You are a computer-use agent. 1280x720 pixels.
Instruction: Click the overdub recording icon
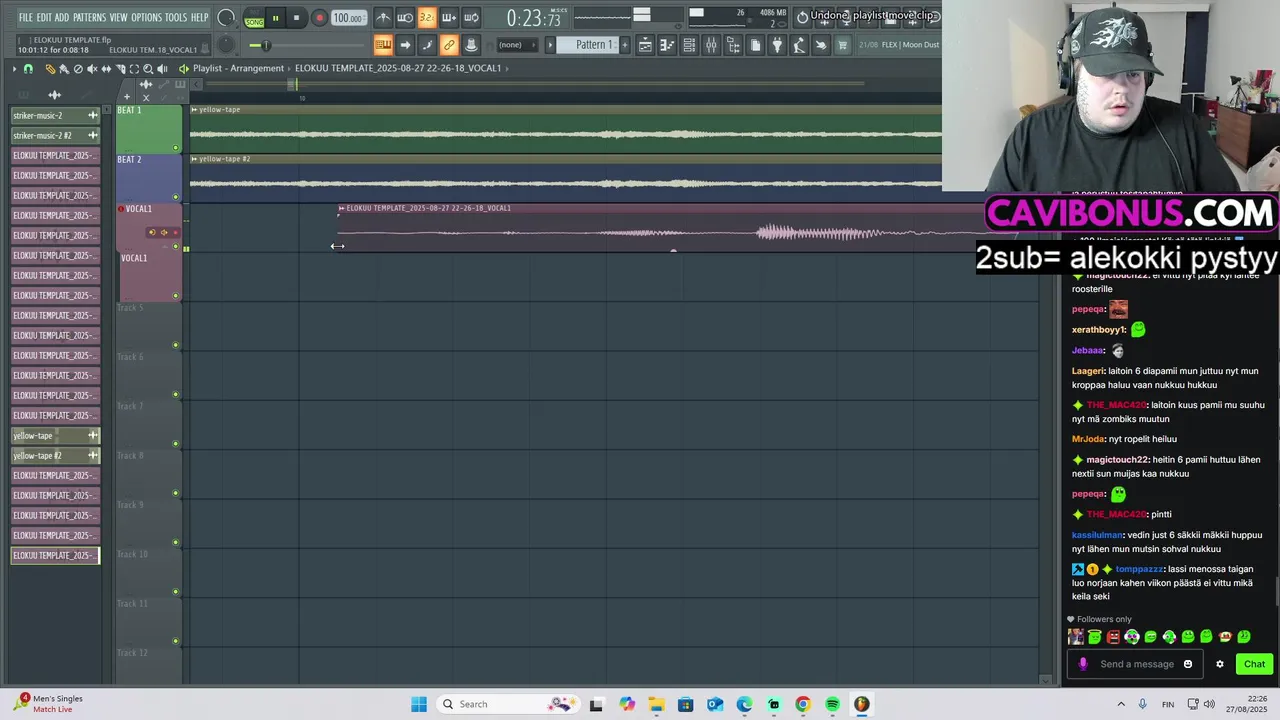pyautogui.click(x=449, y=18)
